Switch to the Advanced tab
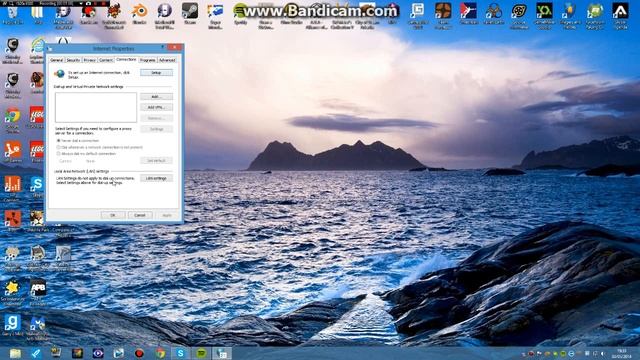This screenshot has width=640, height=360. pyautogui.click(x=167, y=60)
